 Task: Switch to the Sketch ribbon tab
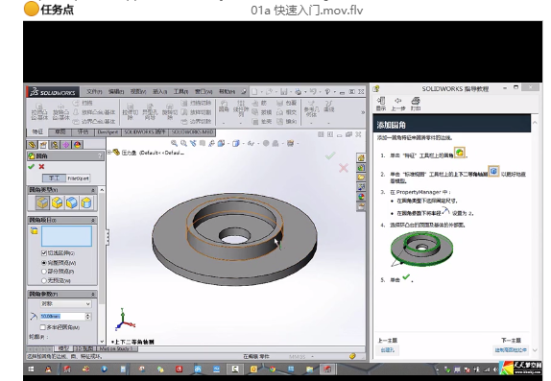60,132
